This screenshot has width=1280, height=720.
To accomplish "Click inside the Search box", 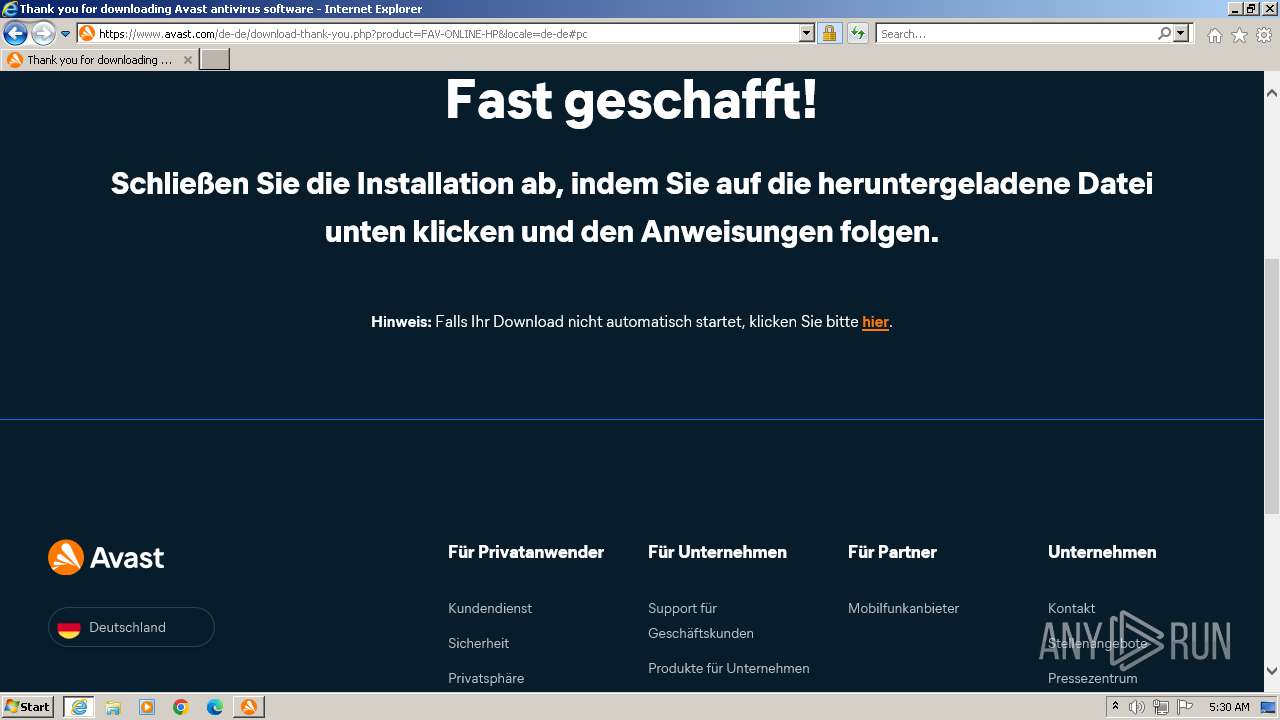I will point(1016,33).
